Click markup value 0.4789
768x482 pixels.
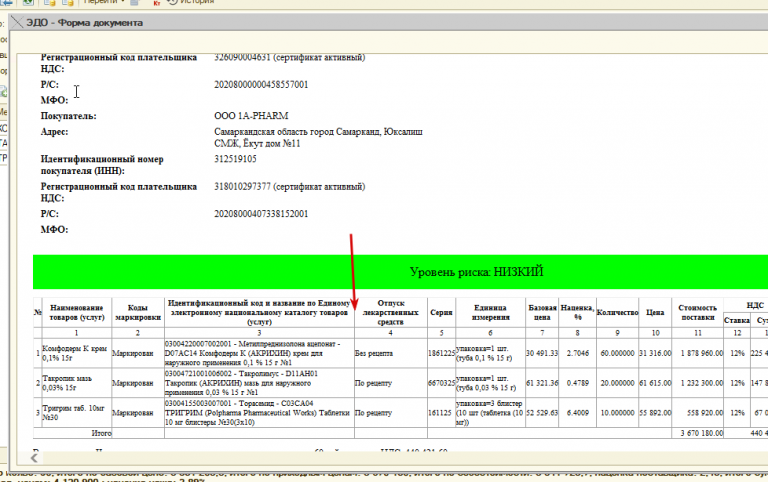point(577,383)
